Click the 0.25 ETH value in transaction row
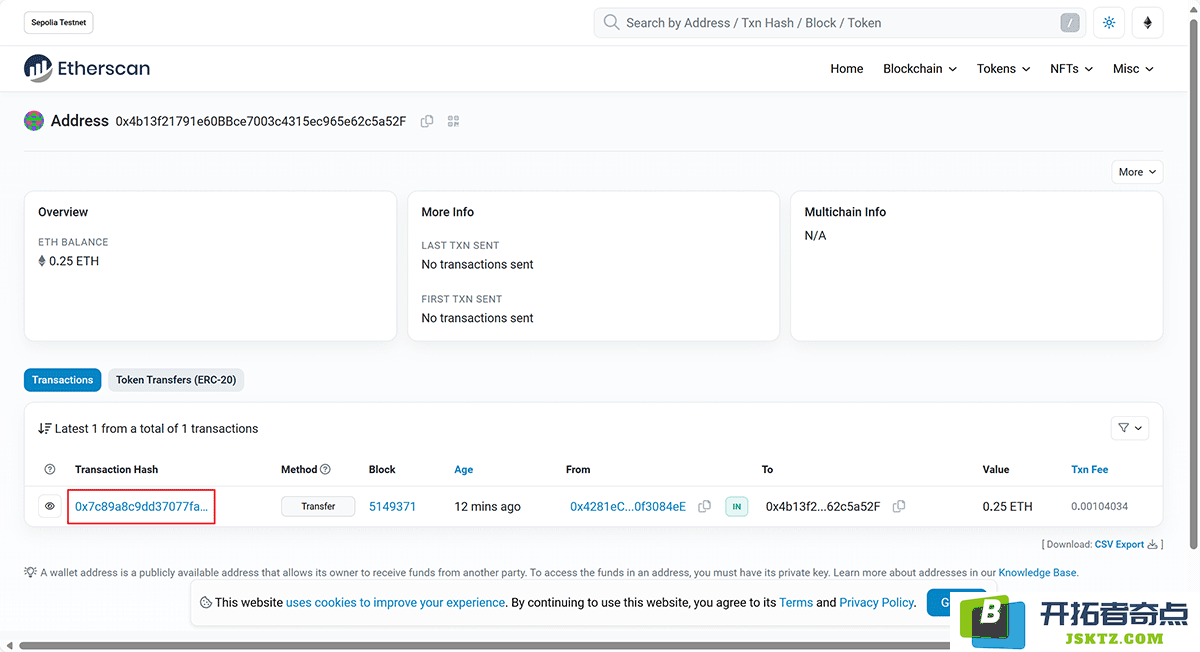This screenshot has width=1200, height=652. click(1008, 507)
